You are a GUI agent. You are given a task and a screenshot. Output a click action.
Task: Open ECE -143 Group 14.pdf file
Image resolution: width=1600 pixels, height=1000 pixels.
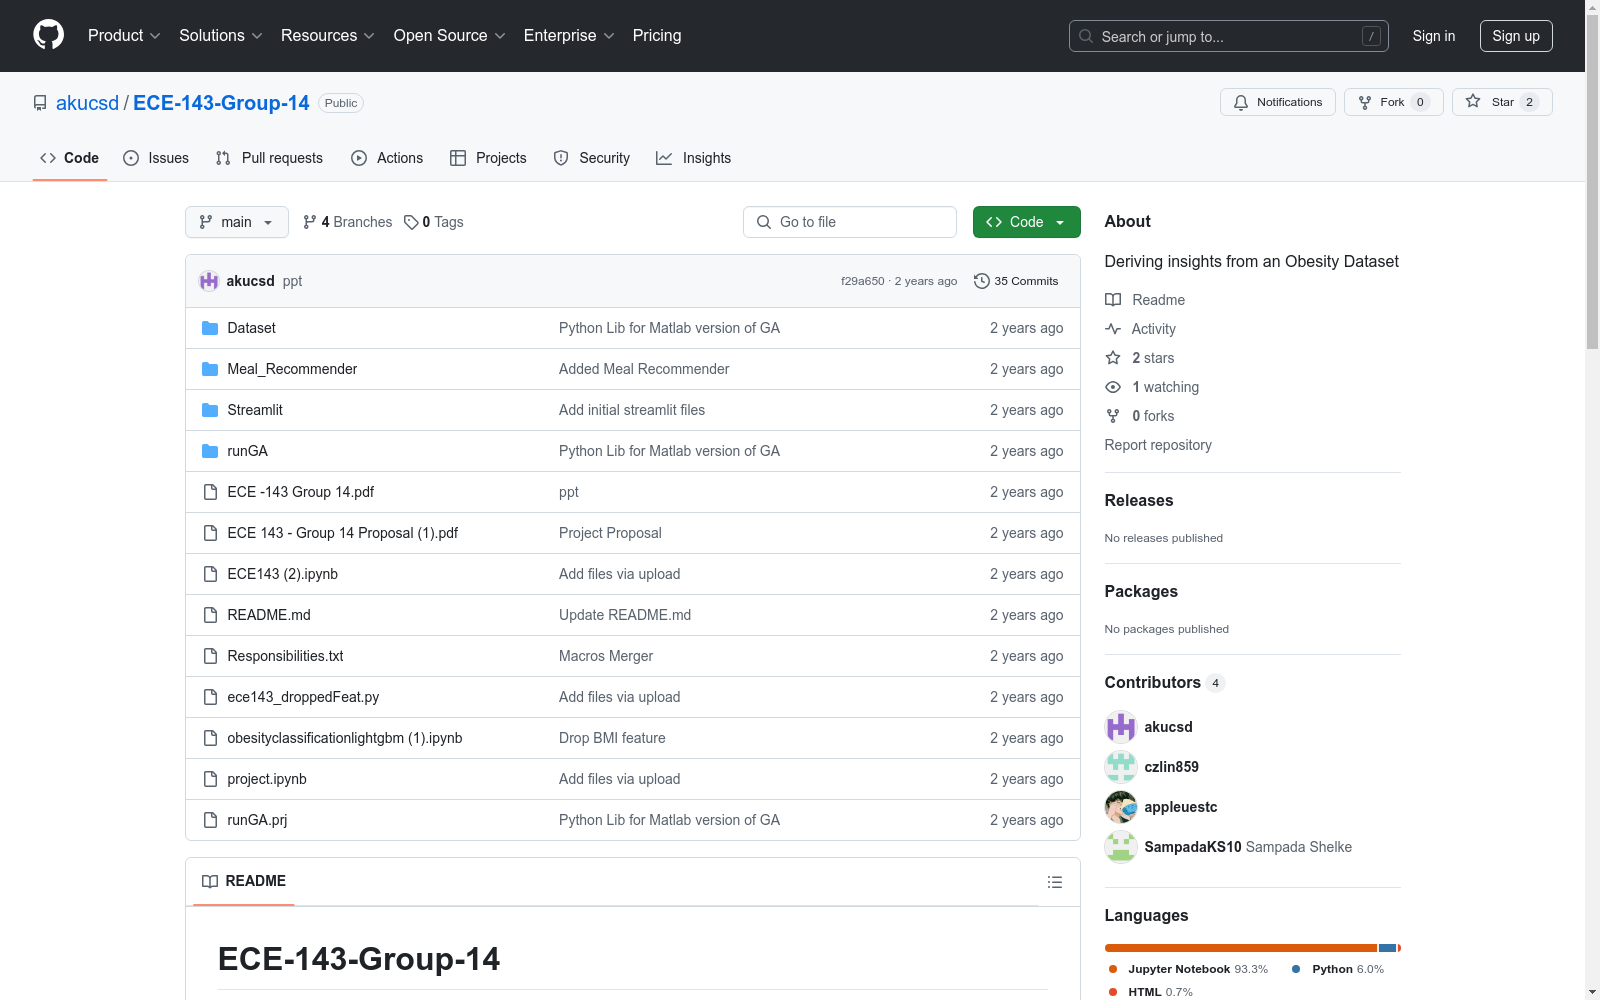tap(301, 492)
